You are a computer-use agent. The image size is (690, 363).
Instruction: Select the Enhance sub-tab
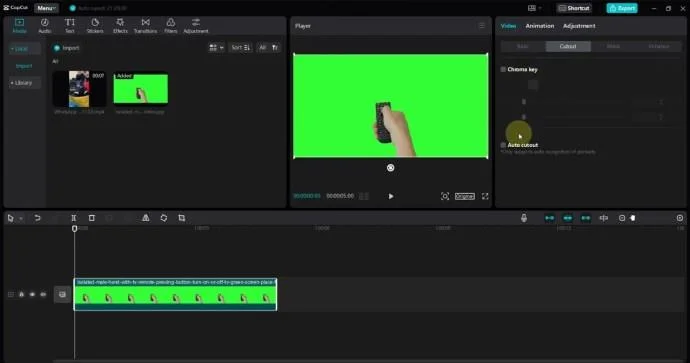(658, 46)
